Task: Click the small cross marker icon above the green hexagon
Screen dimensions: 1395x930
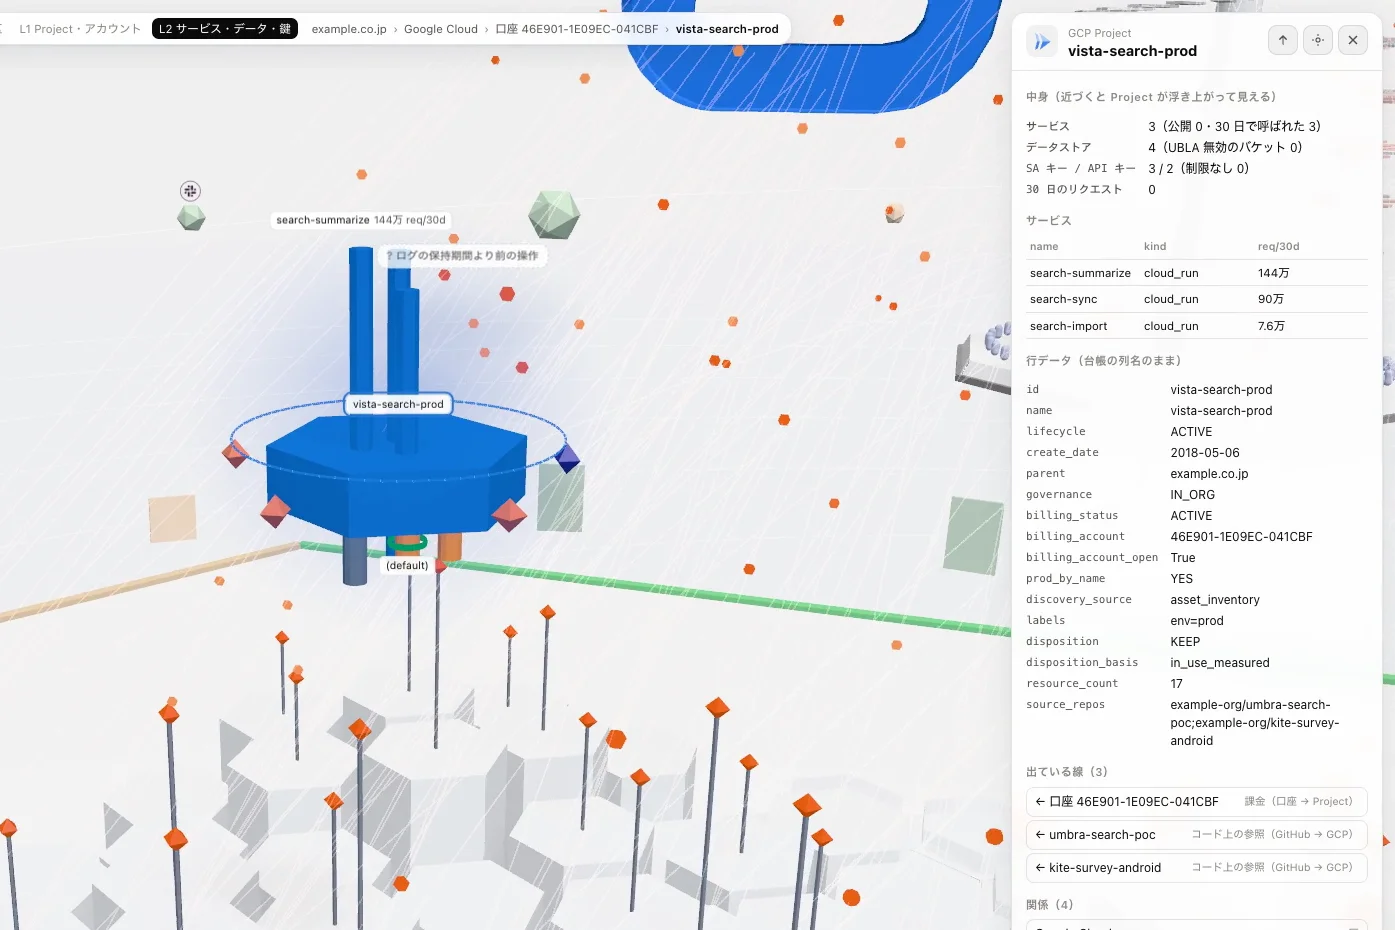Action: [190, 191]
